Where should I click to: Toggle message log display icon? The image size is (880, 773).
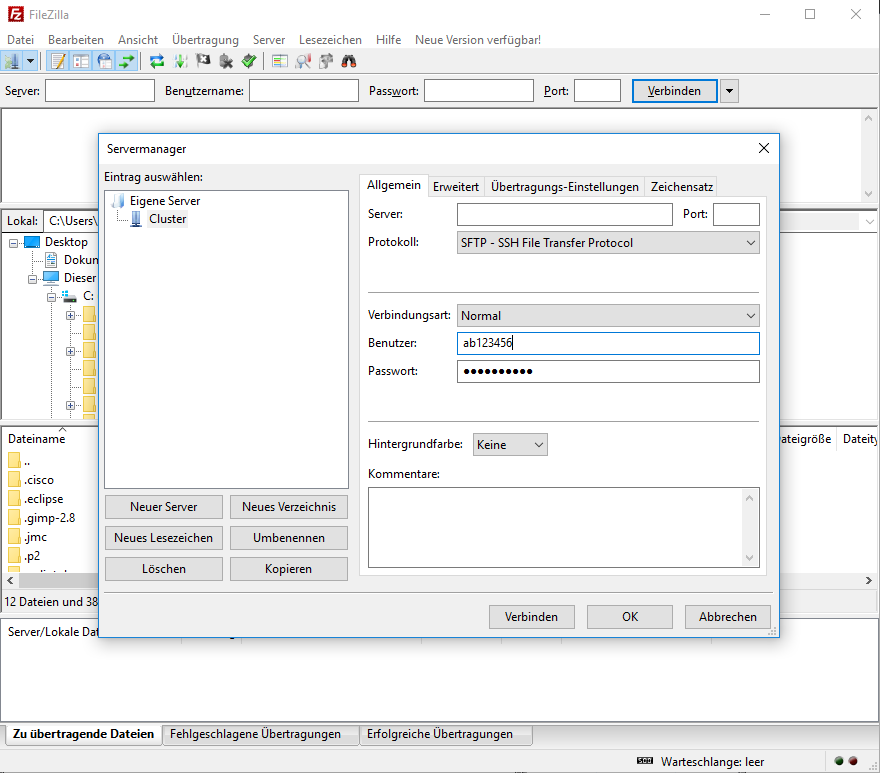(x=59, y=61)
